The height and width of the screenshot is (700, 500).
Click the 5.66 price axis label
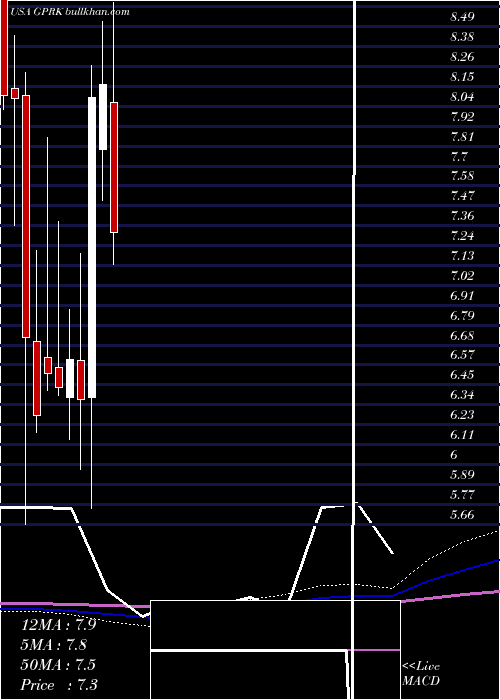point(462,515)
